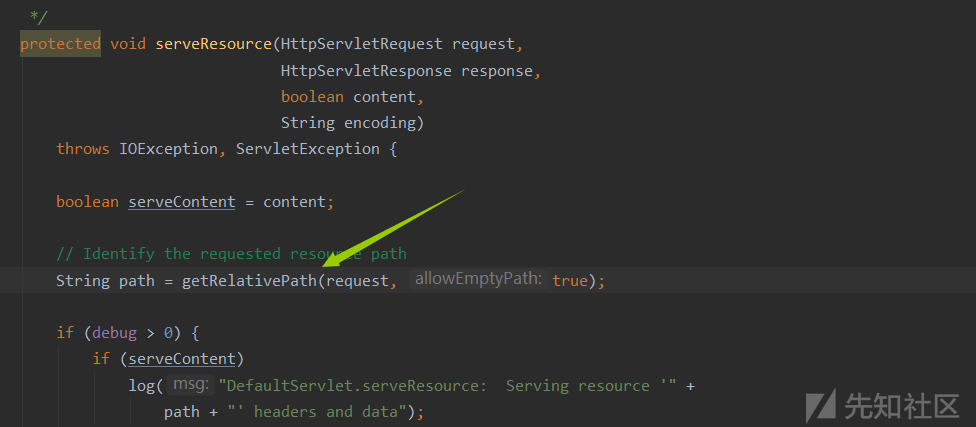The height and width of the screenshot is (427, 976).
Task: Click the debug variable in the if condition
Action: pyautogui.click(x=113, y=333)
